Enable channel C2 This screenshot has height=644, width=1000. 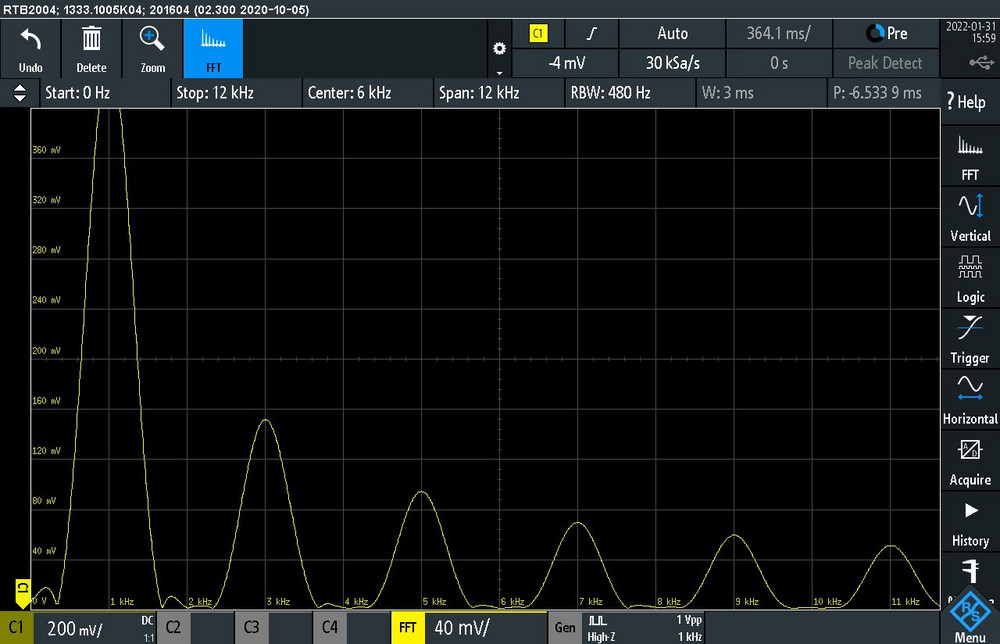point(173,627)
